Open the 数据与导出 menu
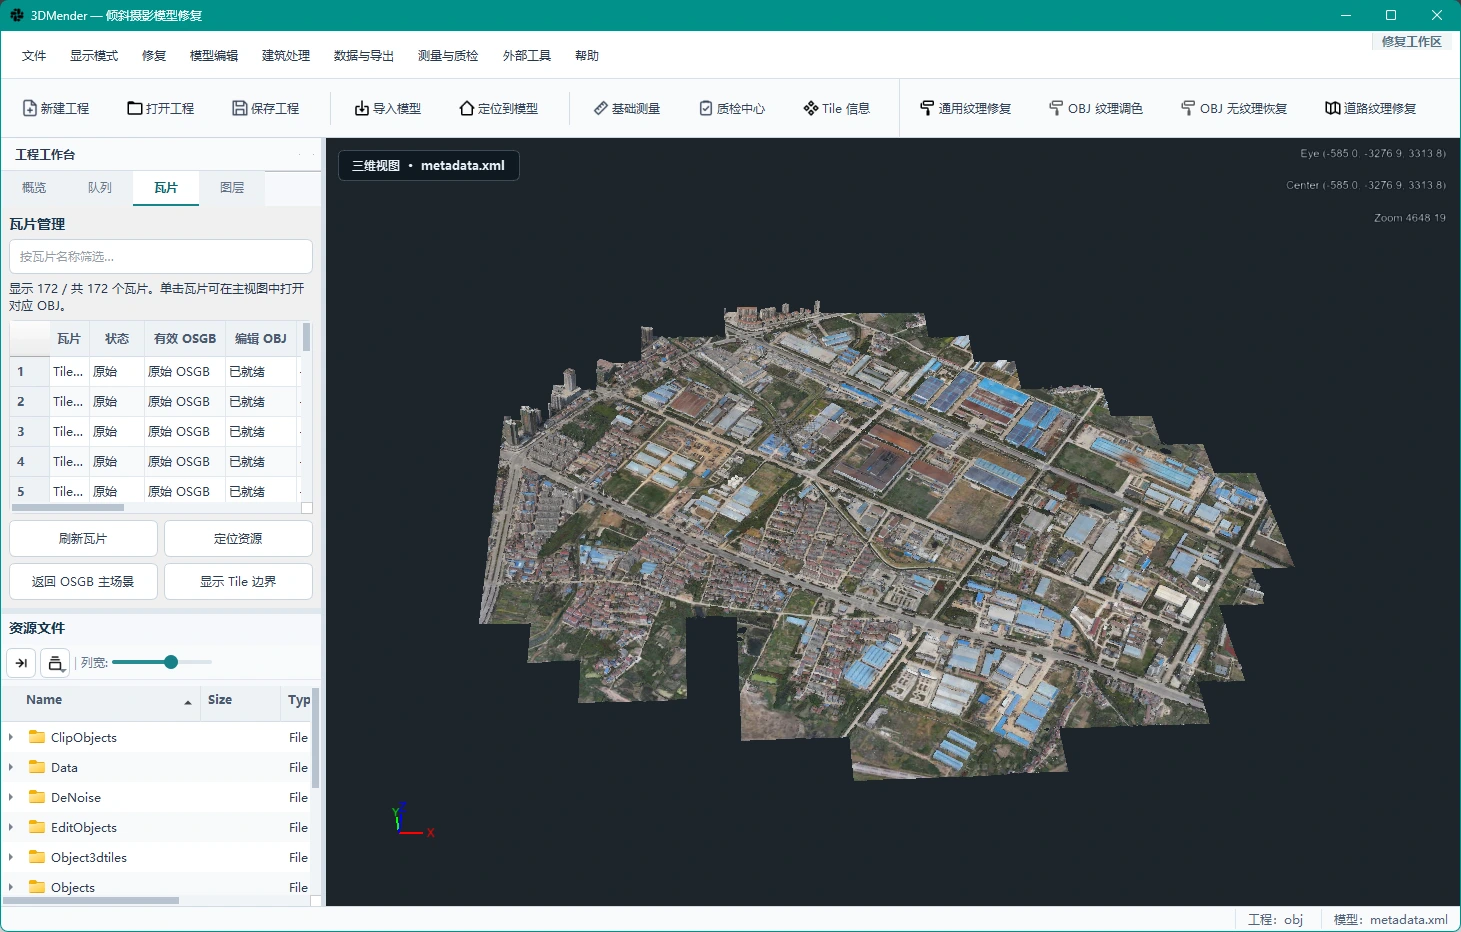Viewport: 1461px width, 932px height. (364, 56)
